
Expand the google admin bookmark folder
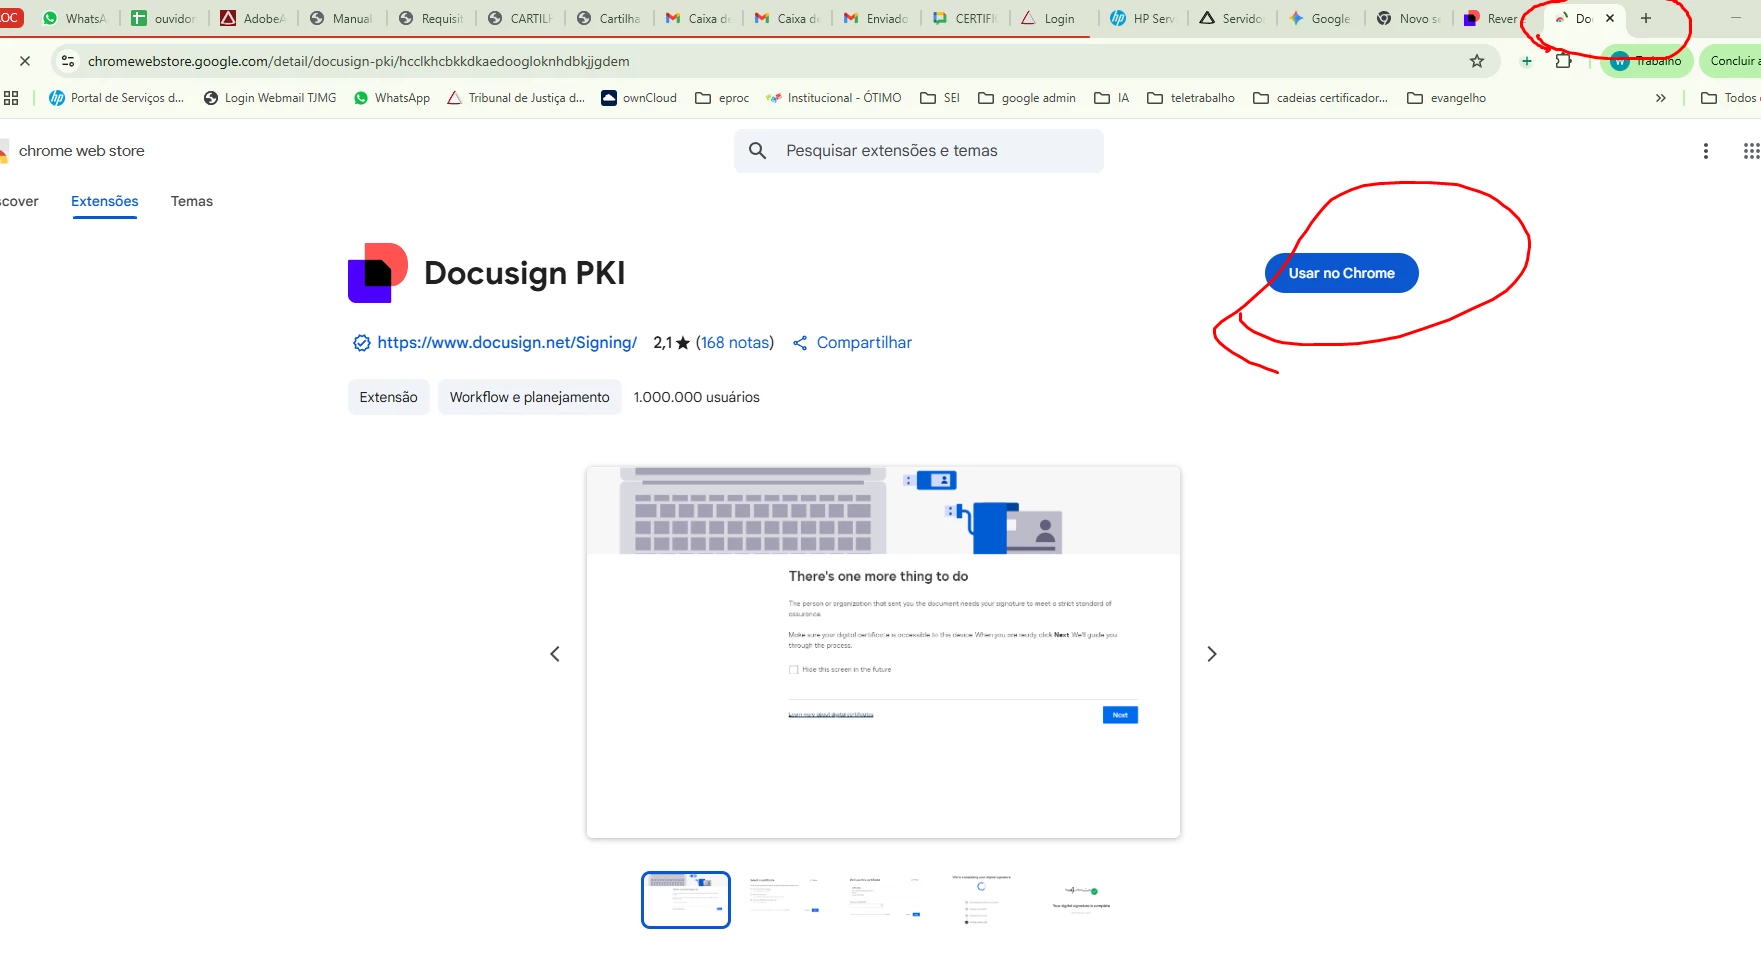pyautogui.click(x=1027, y=98)
